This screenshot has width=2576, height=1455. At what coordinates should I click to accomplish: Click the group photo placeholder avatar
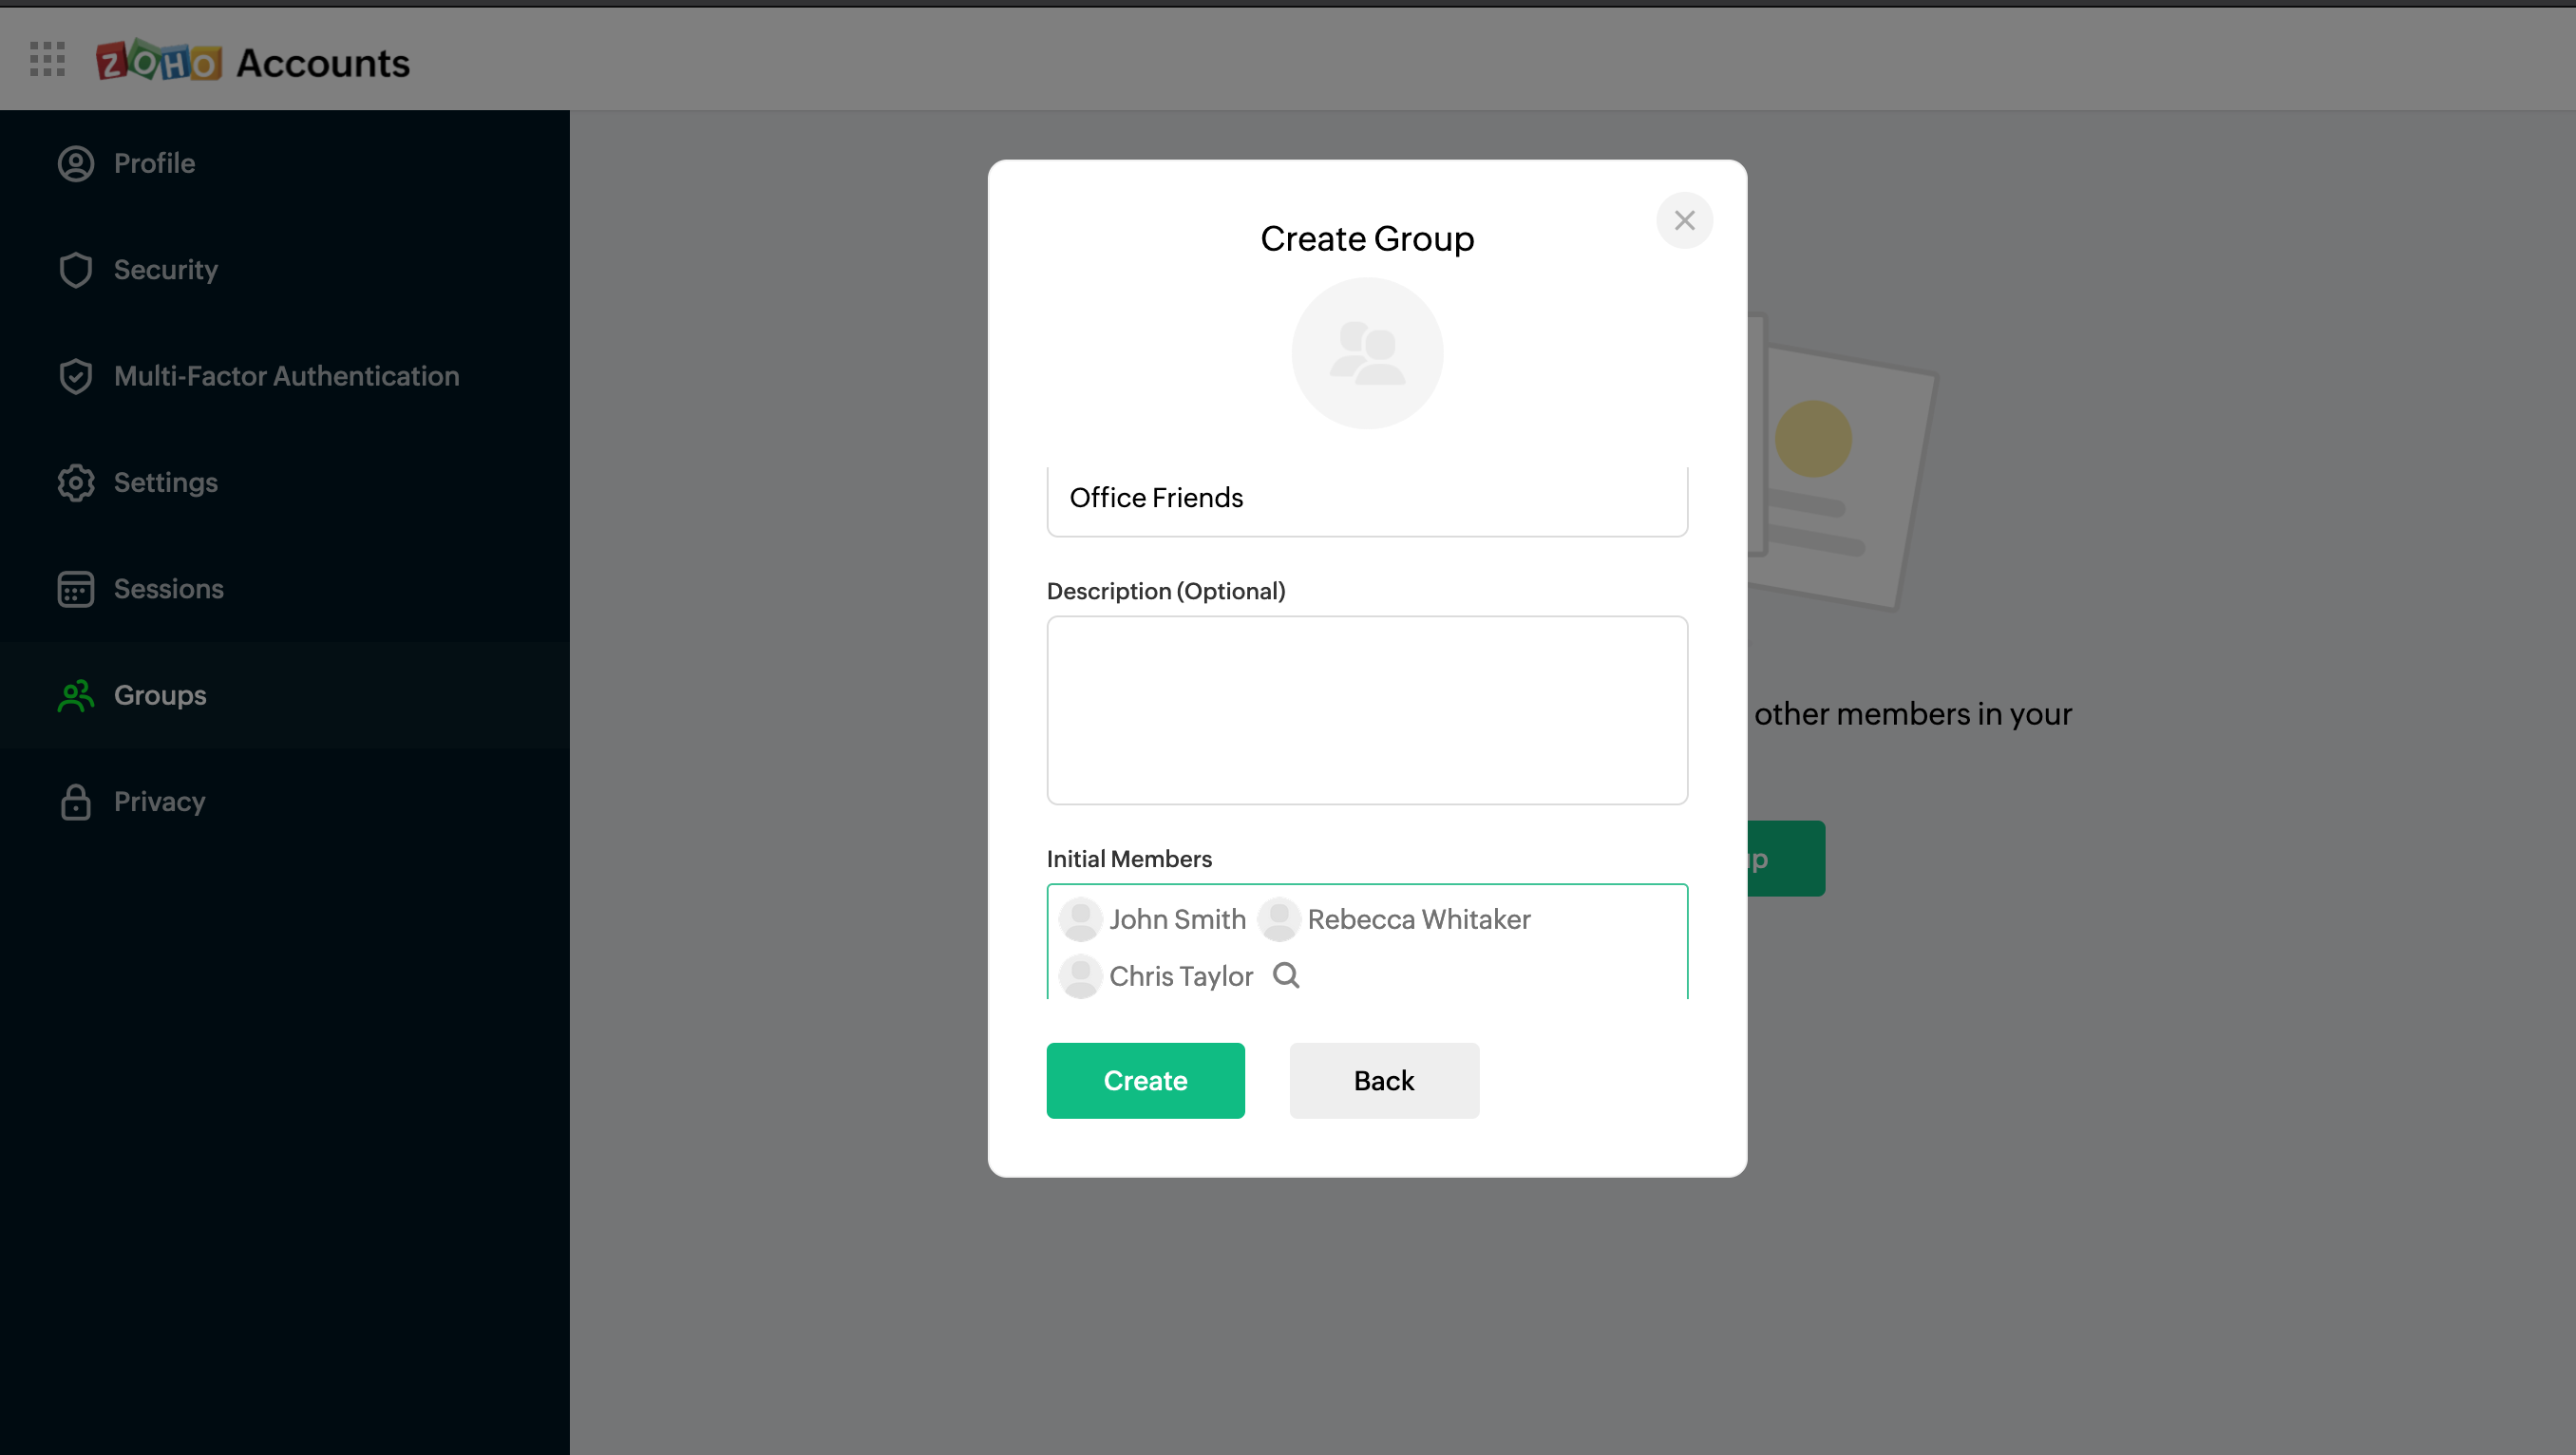coord(1366,353)
